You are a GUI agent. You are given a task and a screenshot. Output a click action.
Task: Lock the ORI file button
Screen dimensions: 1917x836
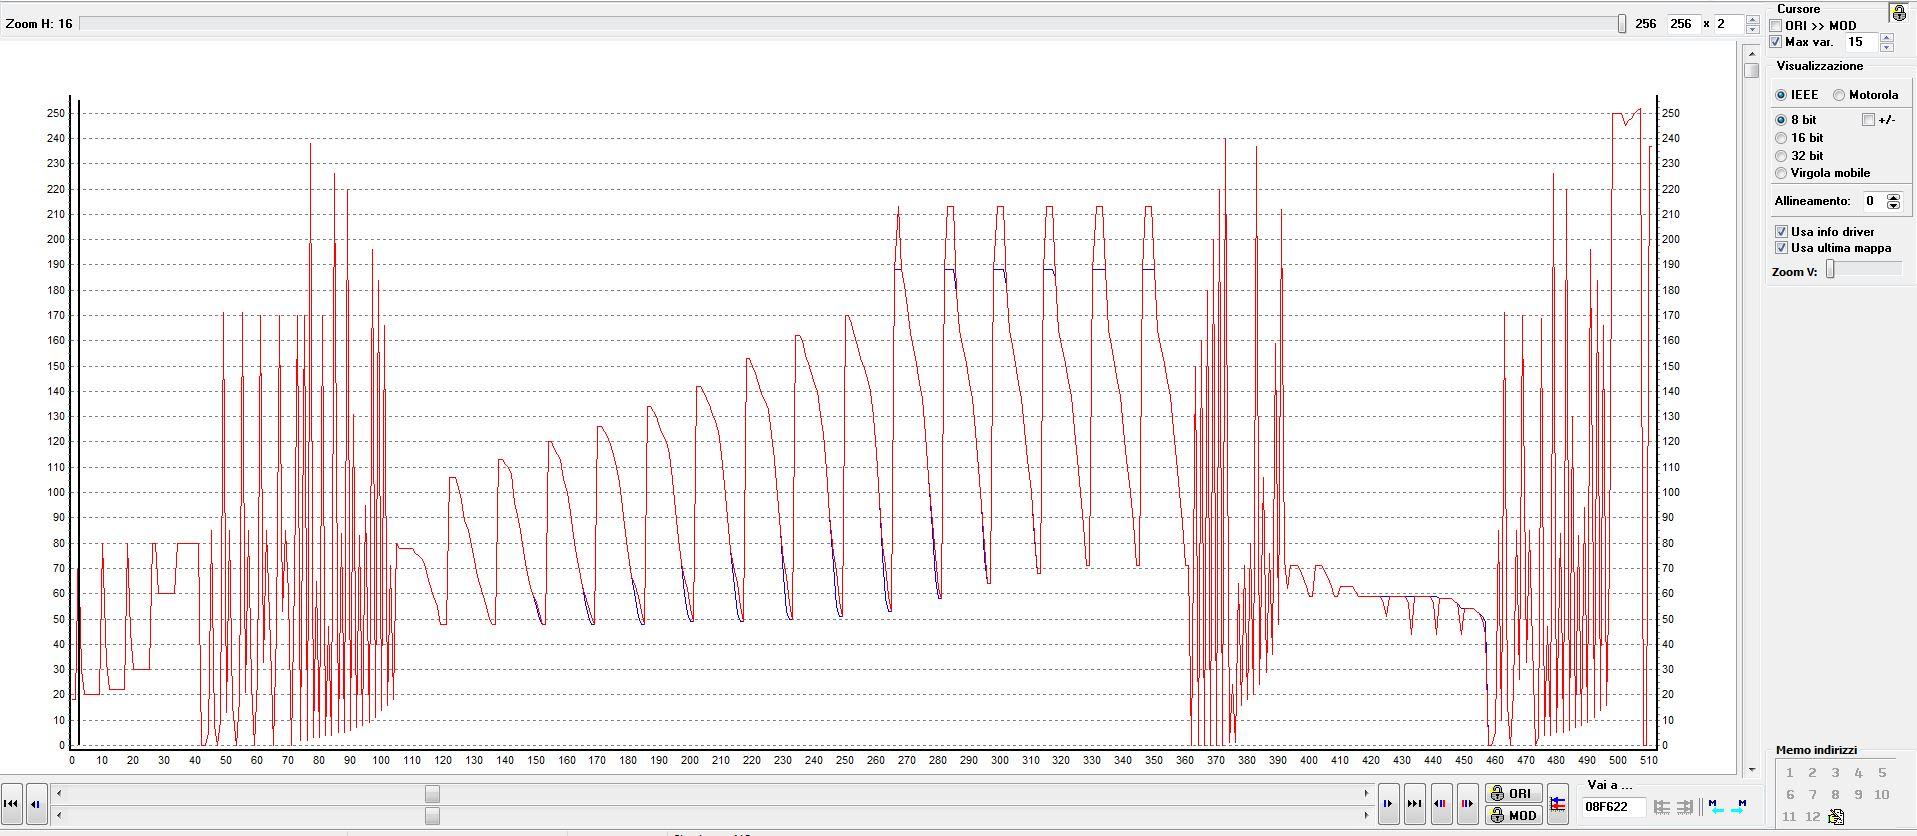[x=1513, y=793]
